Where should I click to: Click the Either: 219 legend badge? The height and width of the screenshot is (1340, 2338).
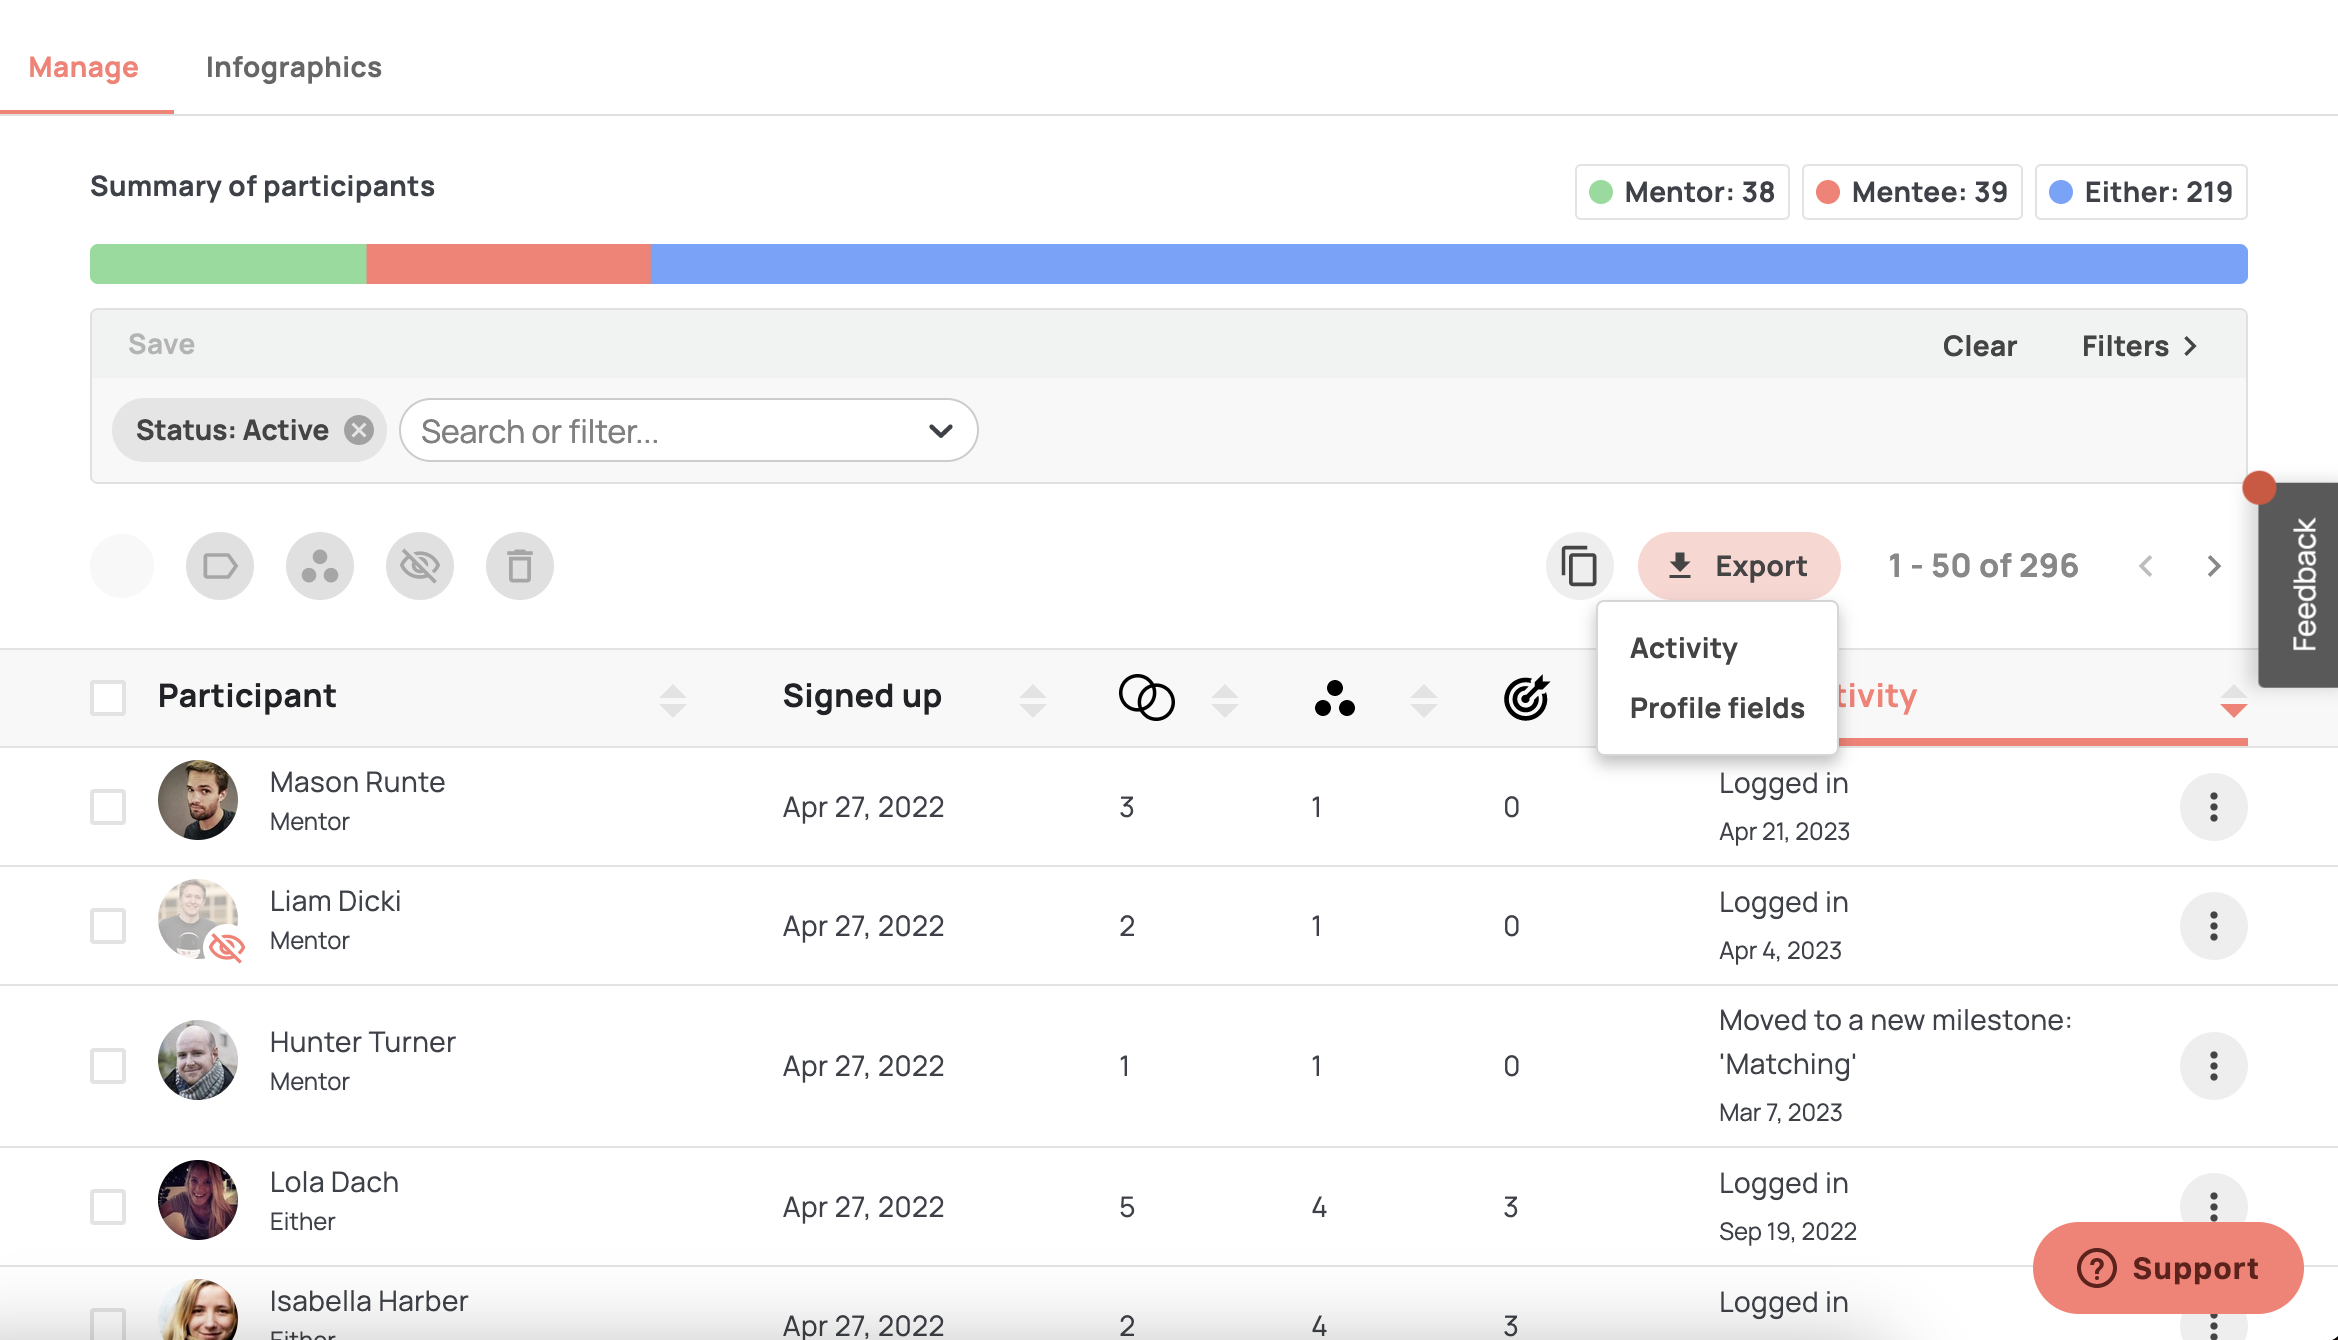click(x=2141, y=192)
